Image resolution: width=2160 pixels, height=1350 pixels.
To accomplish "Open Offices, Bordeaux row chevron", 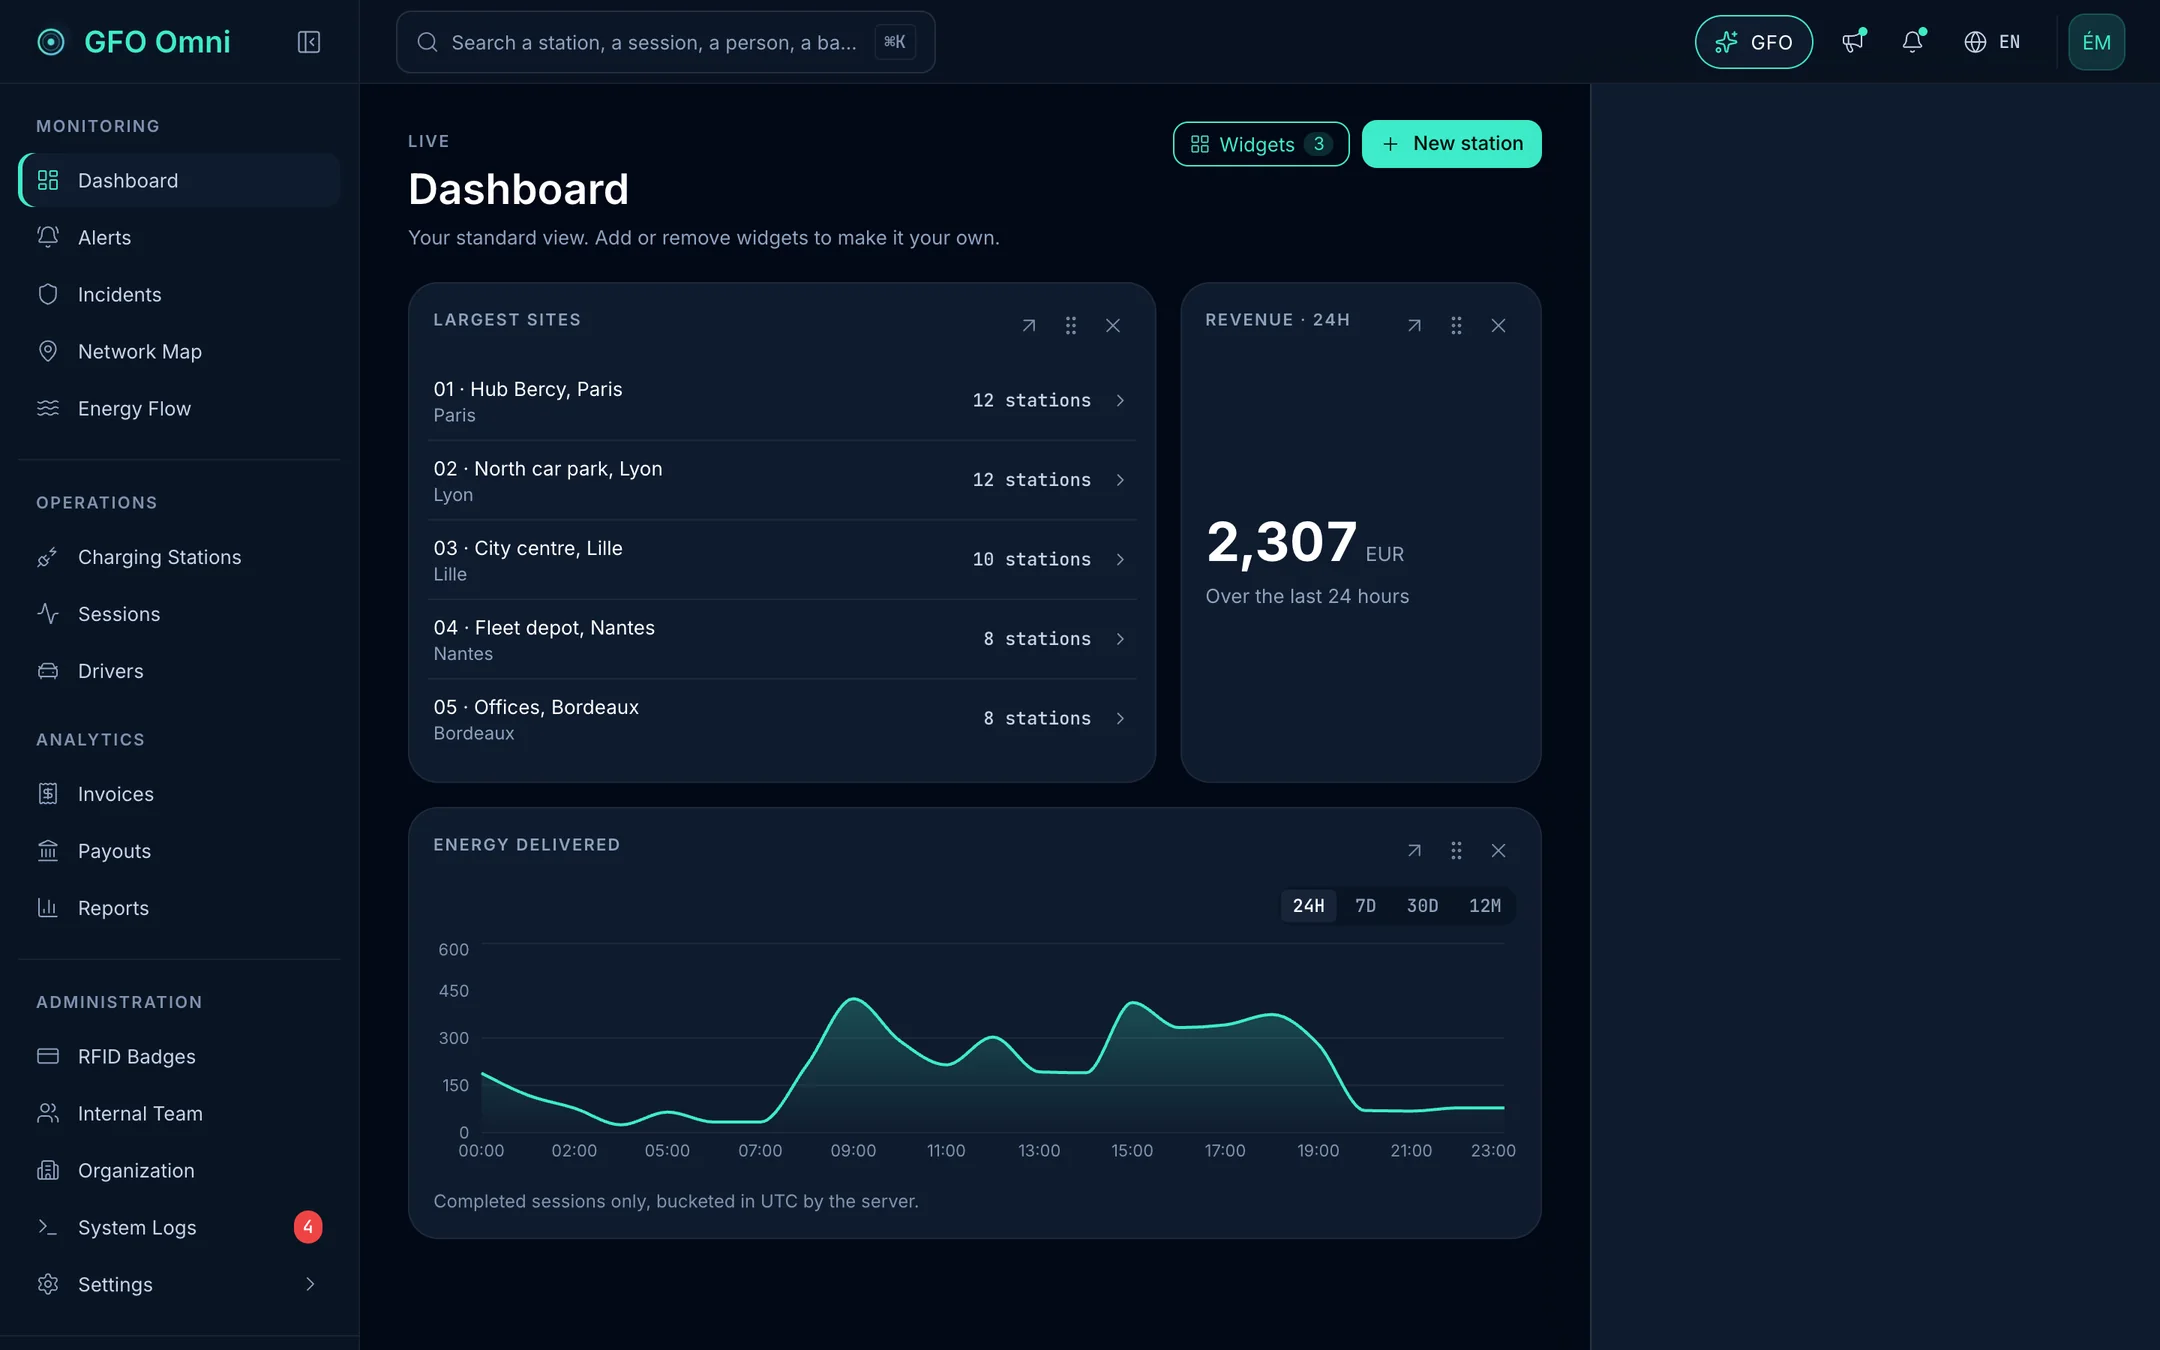I will pos(1120,719).
